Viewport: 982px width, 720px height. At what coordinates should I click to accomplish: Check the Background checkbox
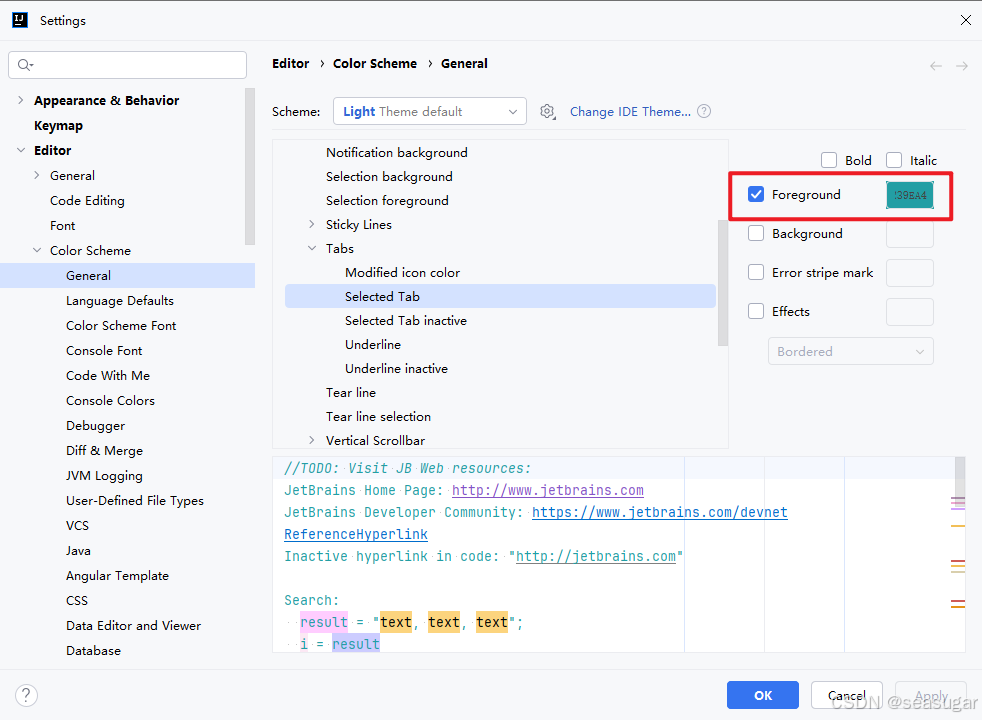tap(756, 234)
